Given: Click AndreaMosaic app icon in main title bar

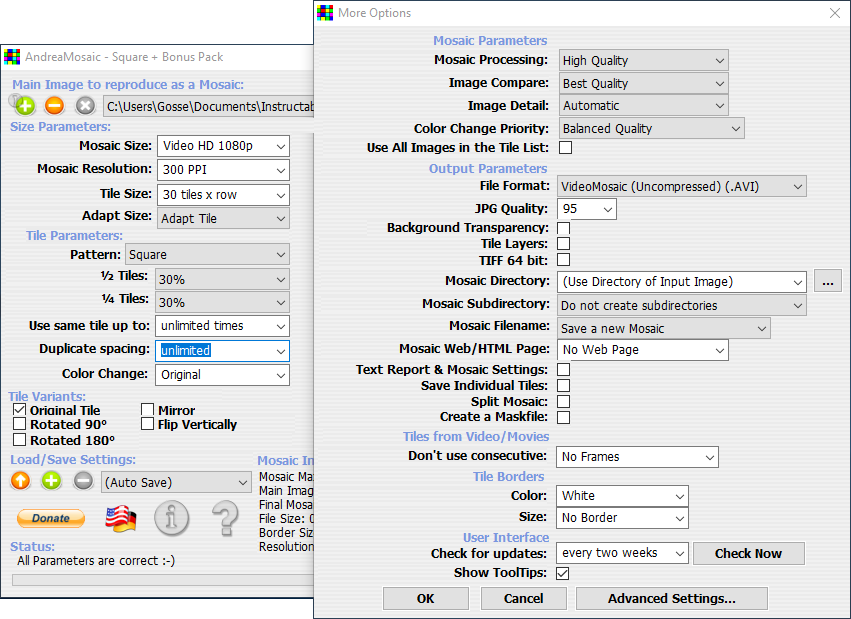Looking at the screenshot, I should [x=12, y=57].
